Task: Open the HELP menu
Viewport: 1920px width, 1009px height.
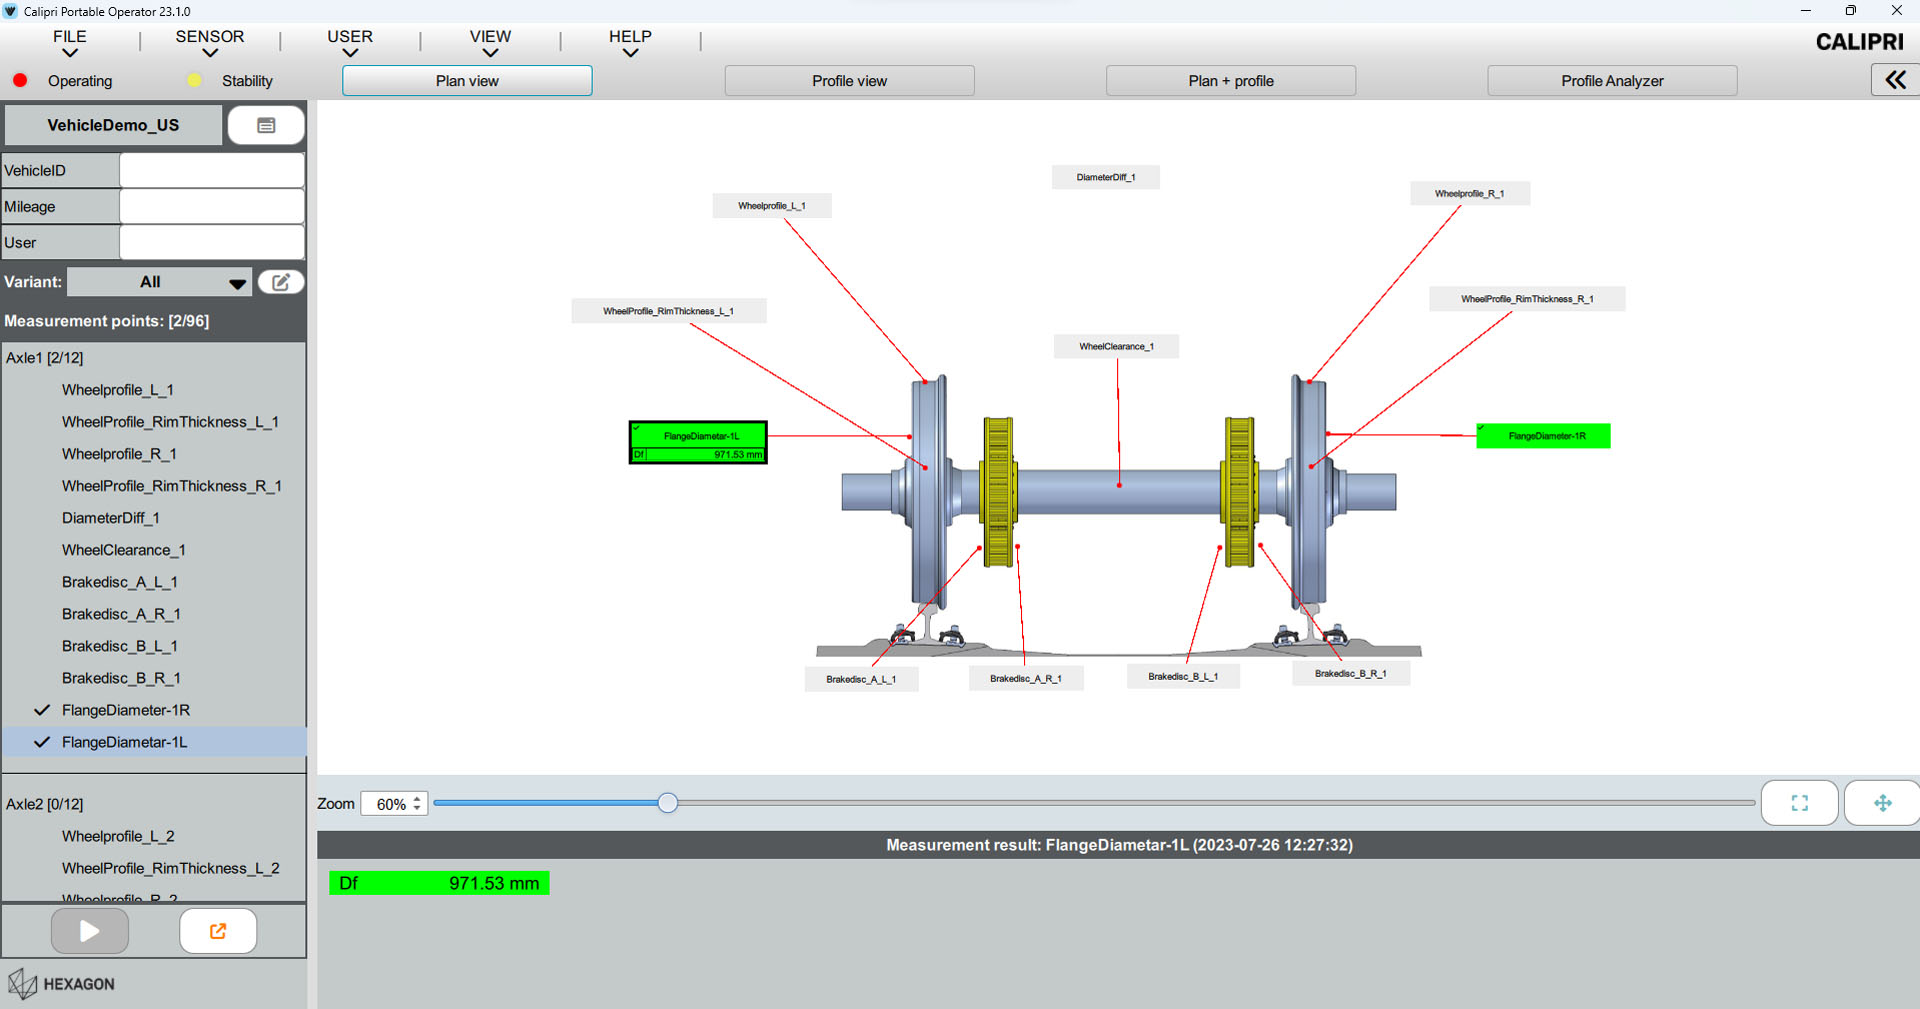Action: (630, 43)
